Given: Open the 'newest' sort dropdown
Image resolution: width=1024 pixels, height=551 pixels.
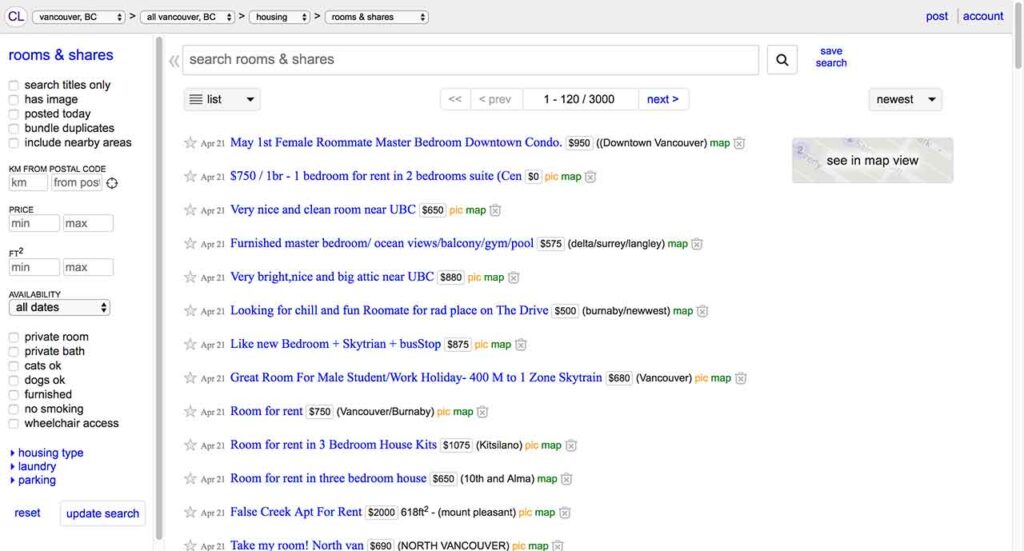Looking at the screenshot, I should [x=905, y=99].
